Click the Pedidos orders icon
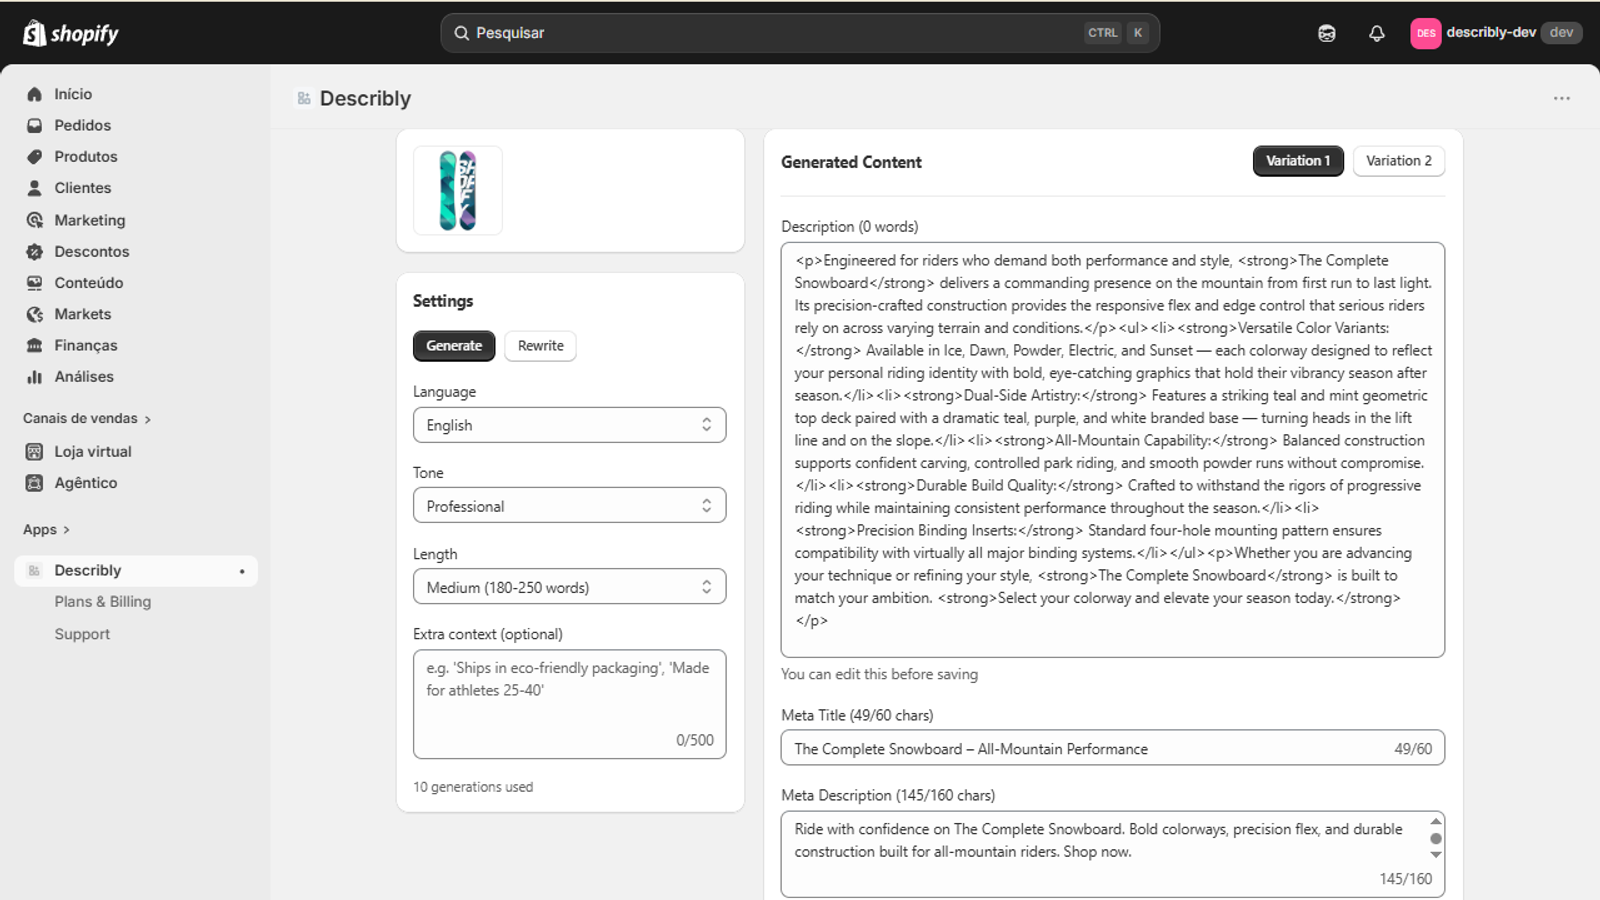Image resolution: width=1600 pixels, height=900 pixels. click(x=35, y=125)
